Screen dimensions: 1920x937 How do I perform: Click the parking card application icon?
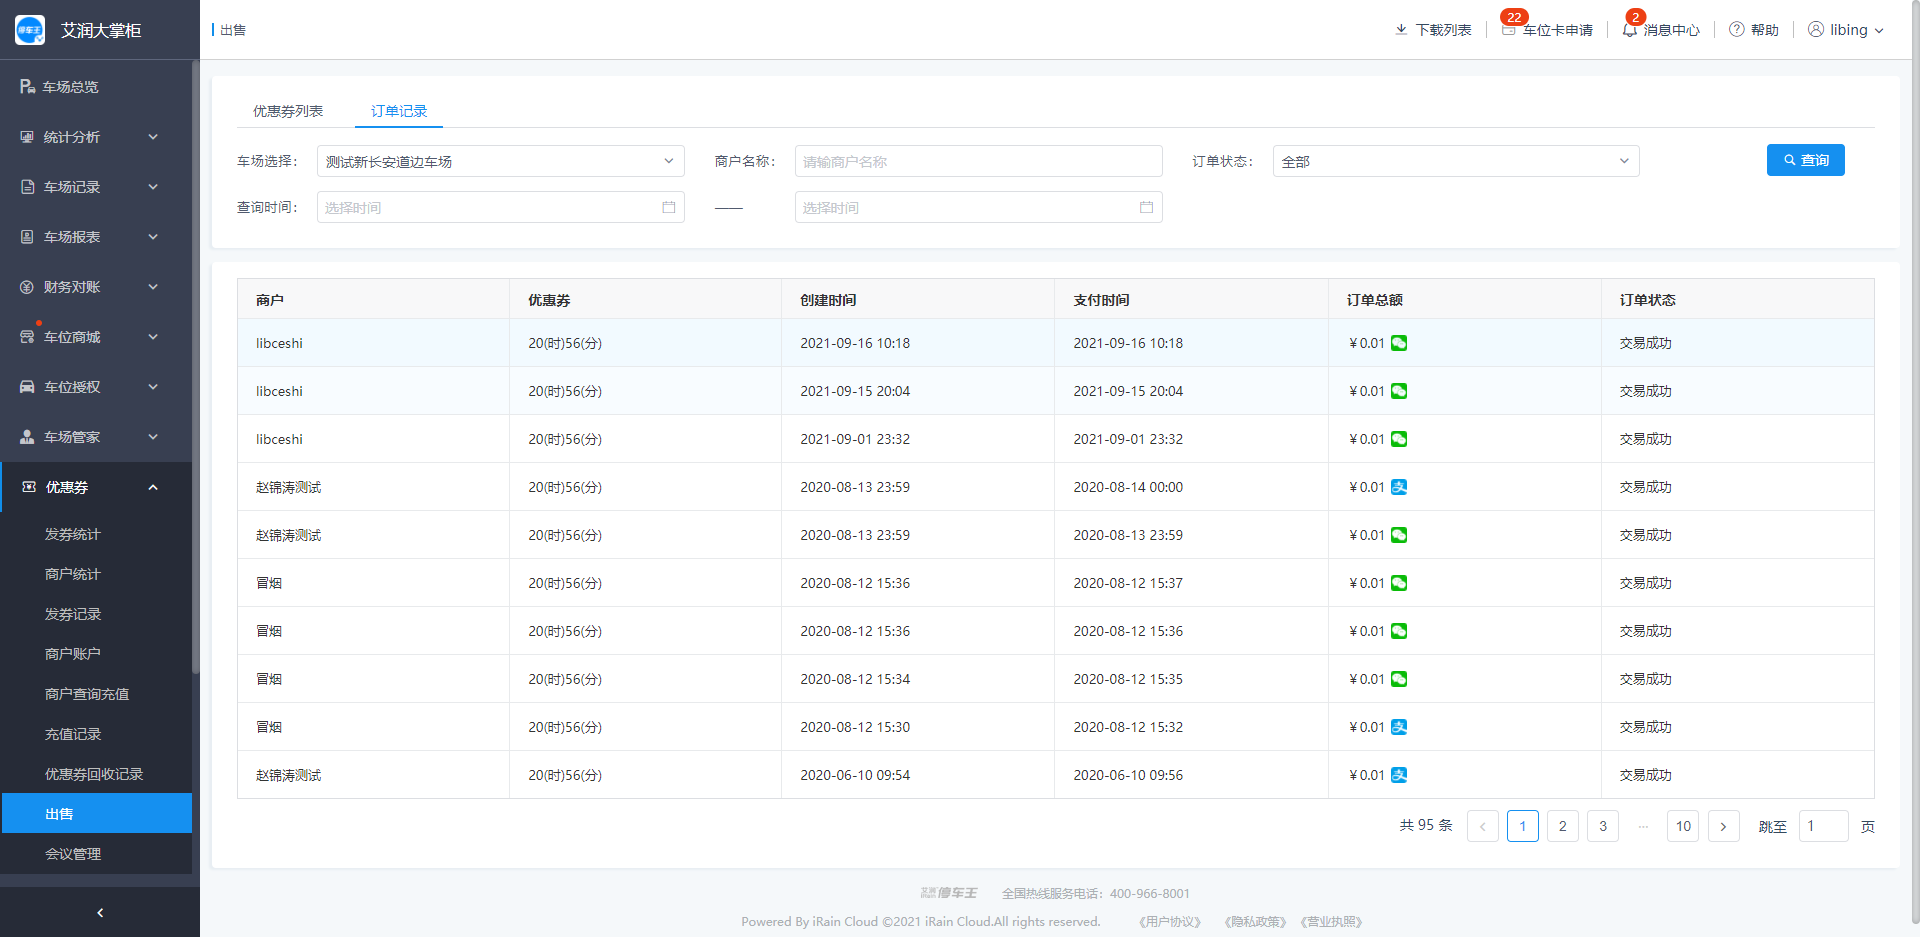point(1509,31)
